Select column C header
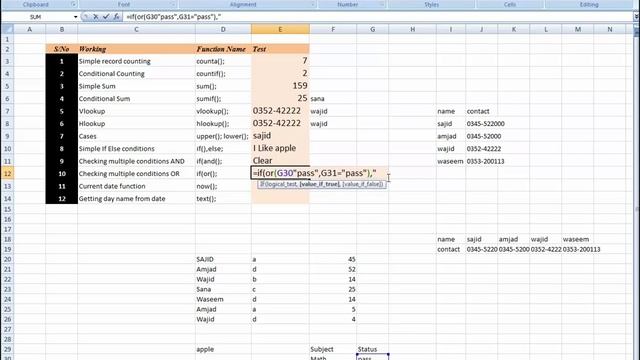 coord(136,29)
